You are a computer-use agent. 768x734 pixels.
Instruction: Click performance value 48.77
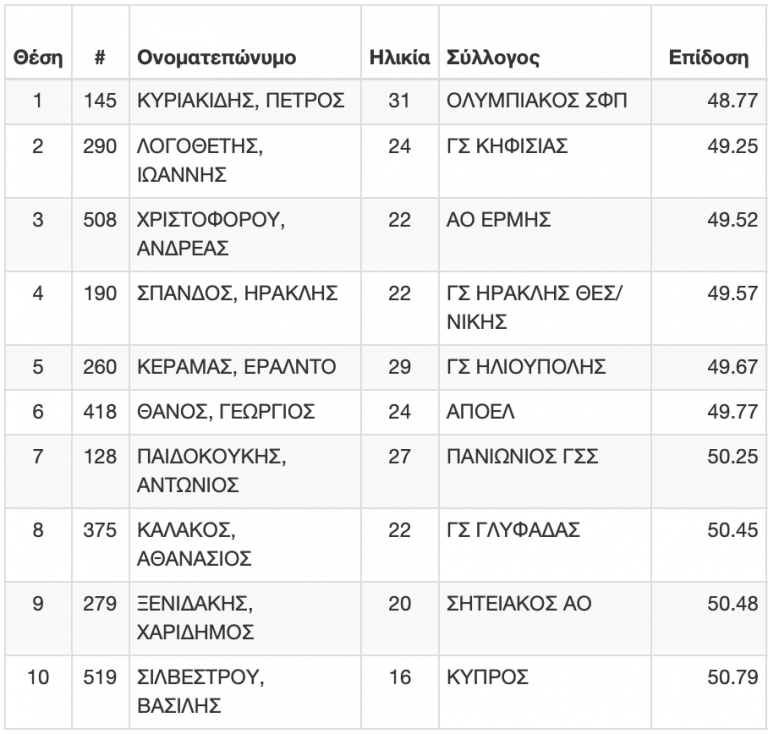click(x=732, y=101)
